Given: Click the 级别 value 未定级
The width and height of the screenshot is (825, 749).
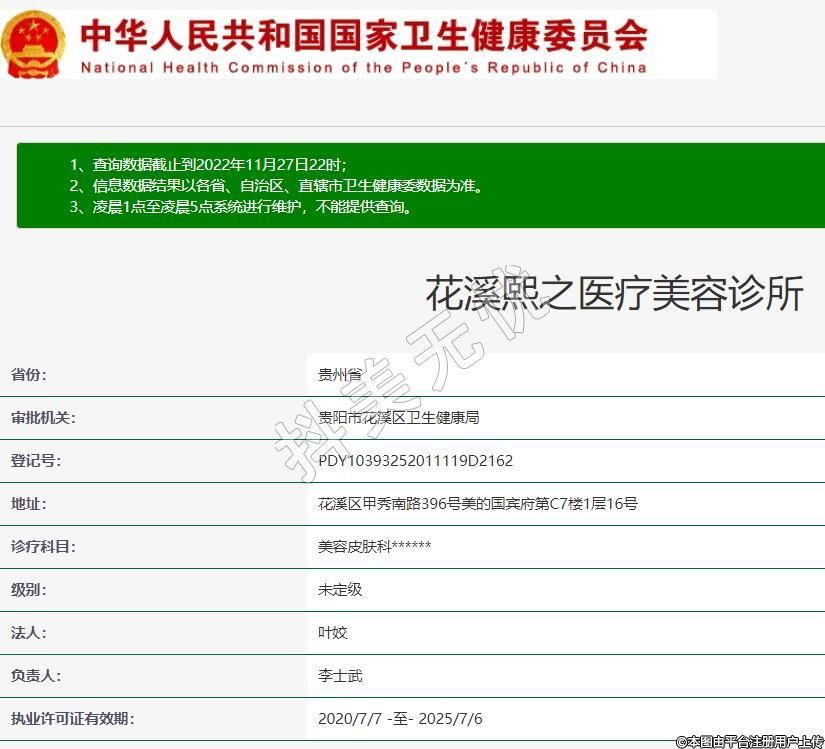Looking at the screenshot, I should click(x=340, y=590).
